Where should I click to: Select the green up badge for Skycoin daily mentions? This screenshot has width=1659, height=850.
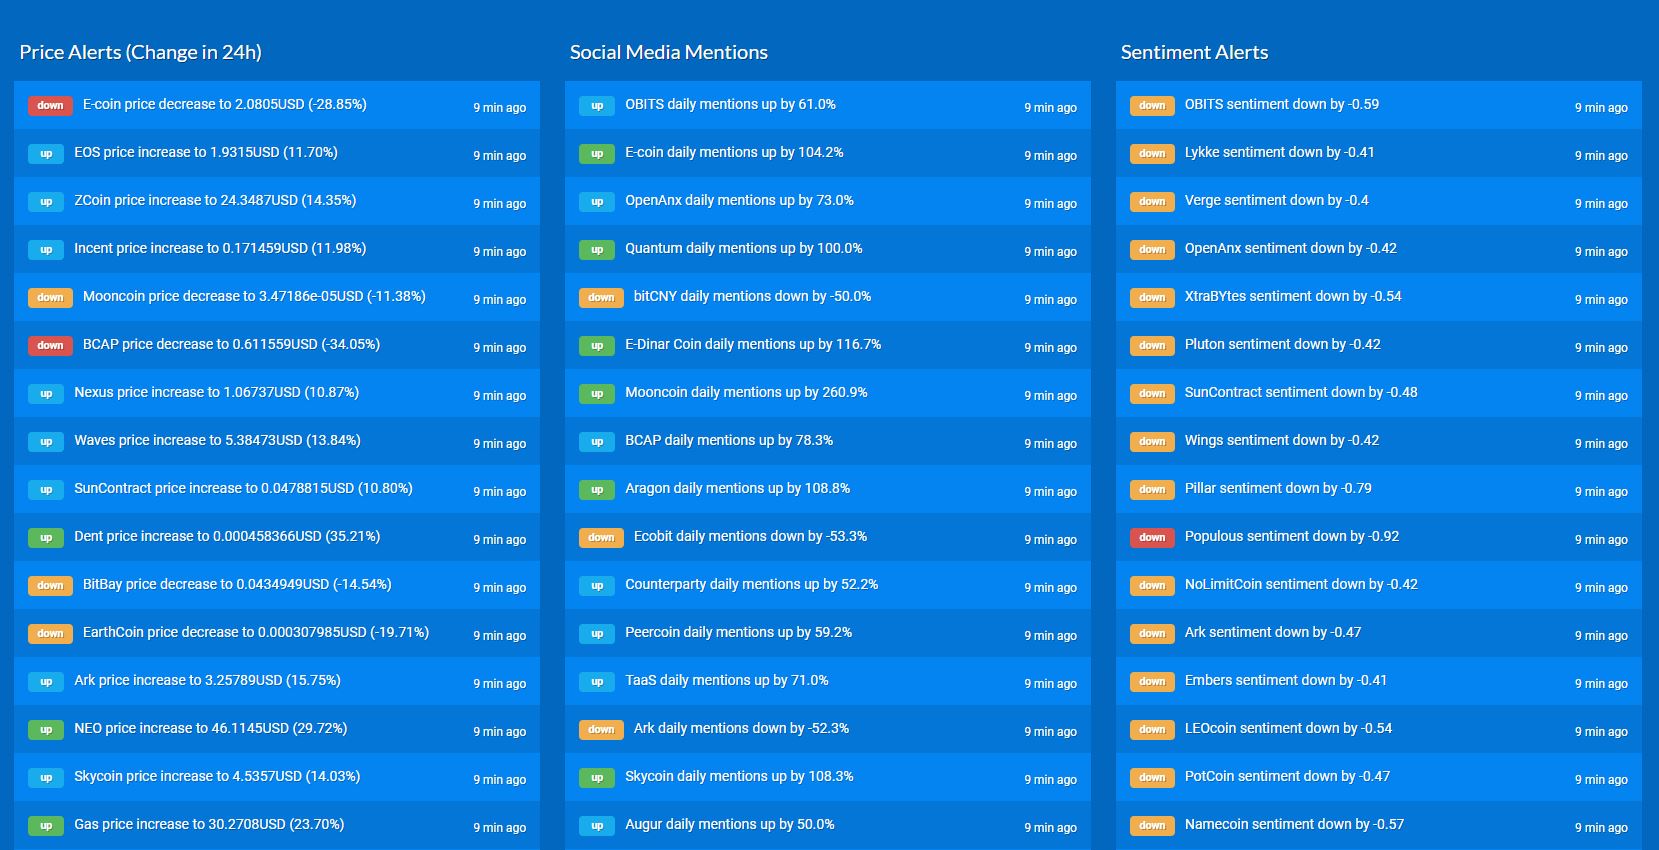597,777
